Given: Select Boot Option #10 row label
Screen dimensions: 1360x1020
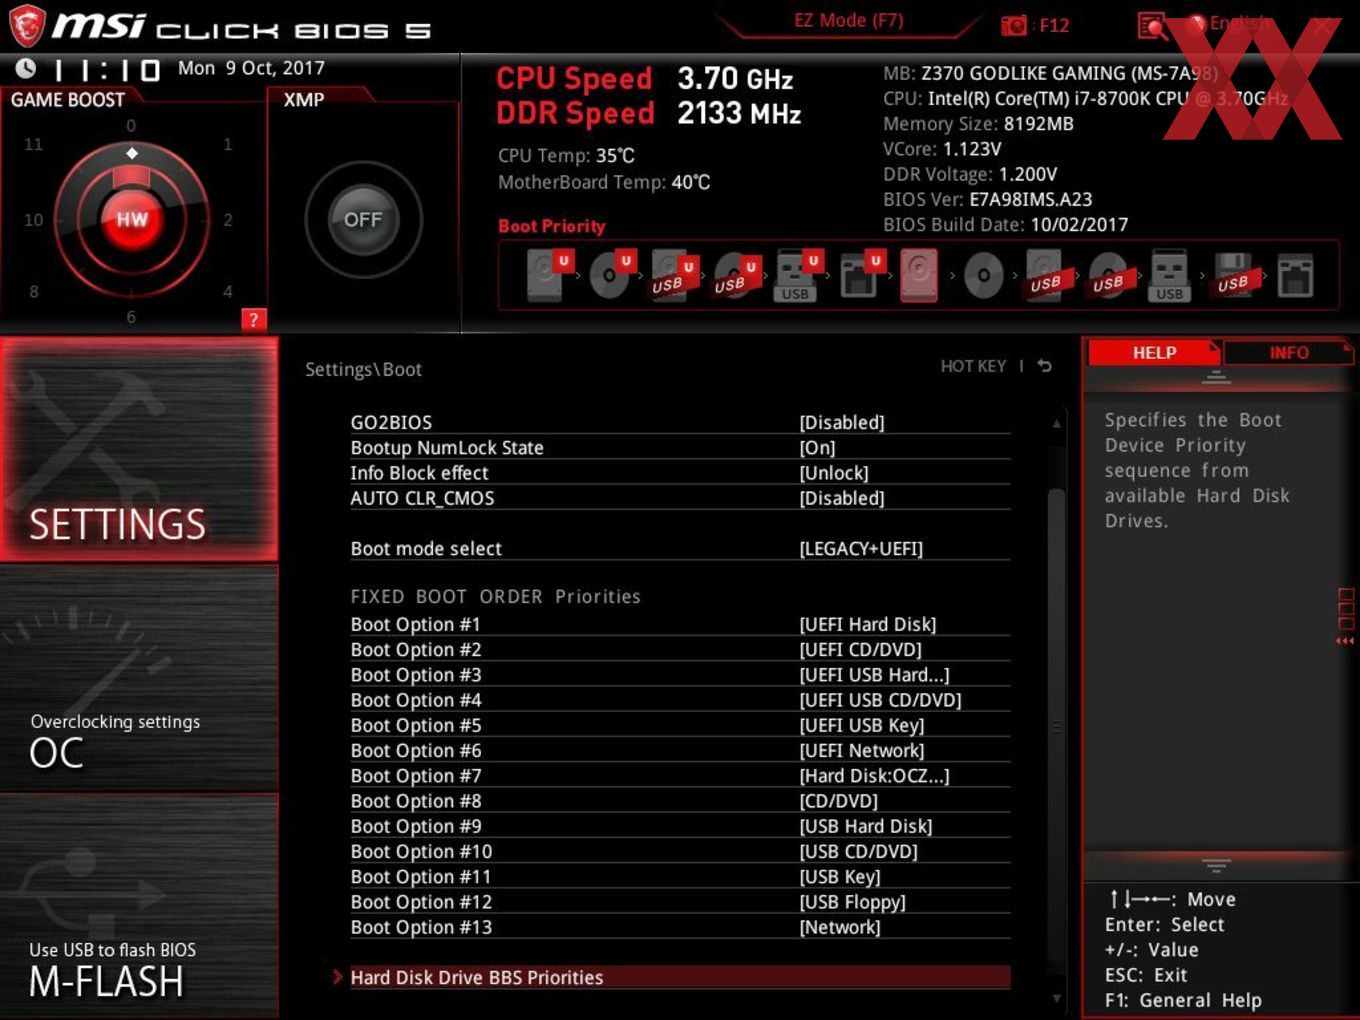Looking at the screenshot, I should click(x=421, y=851).
